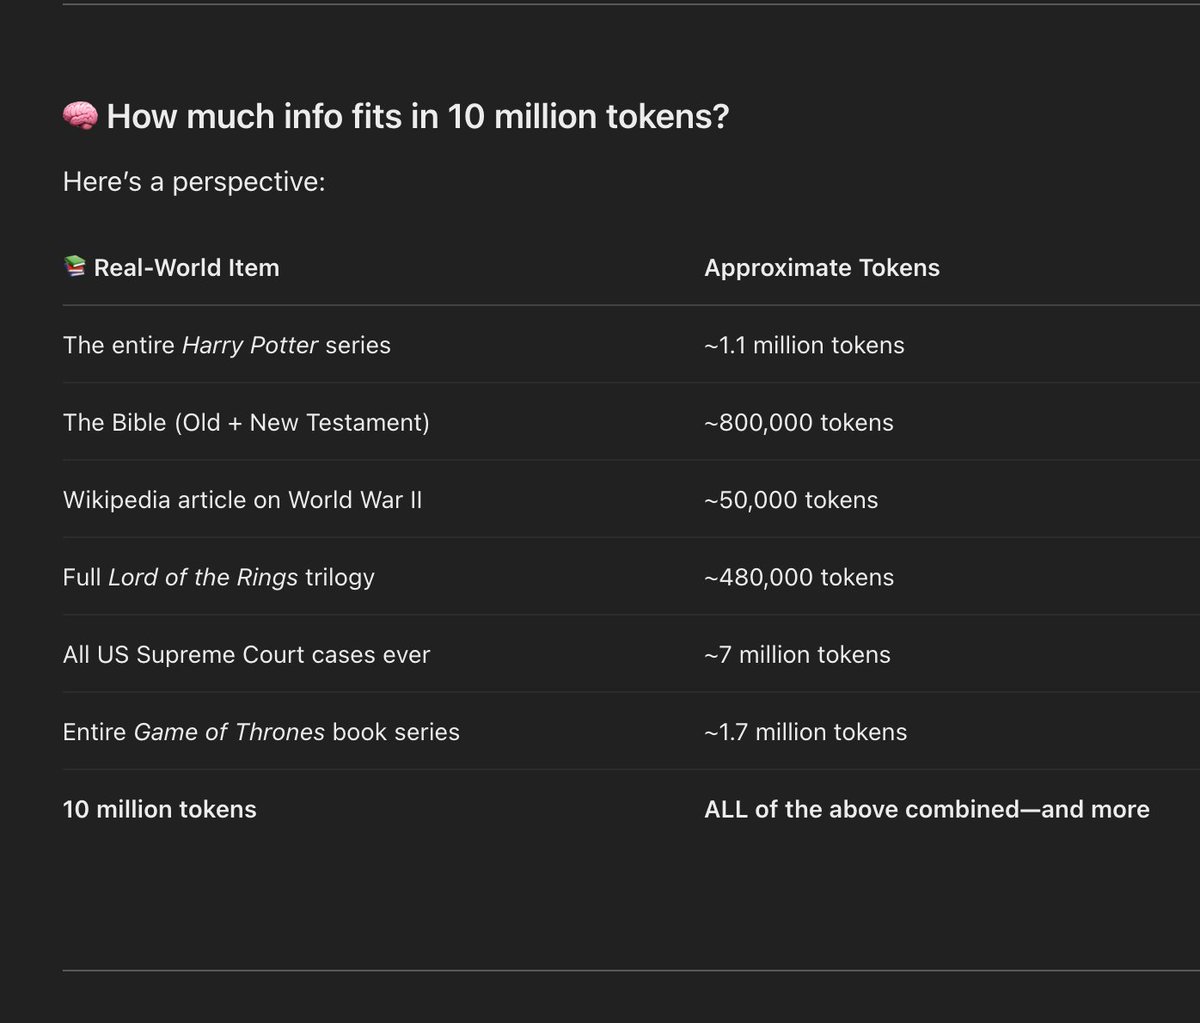Image resolution: width=1200 pixels, height=1023 pixels.
Task: Click the '~50,000 tokens' value
Action: 791,499
